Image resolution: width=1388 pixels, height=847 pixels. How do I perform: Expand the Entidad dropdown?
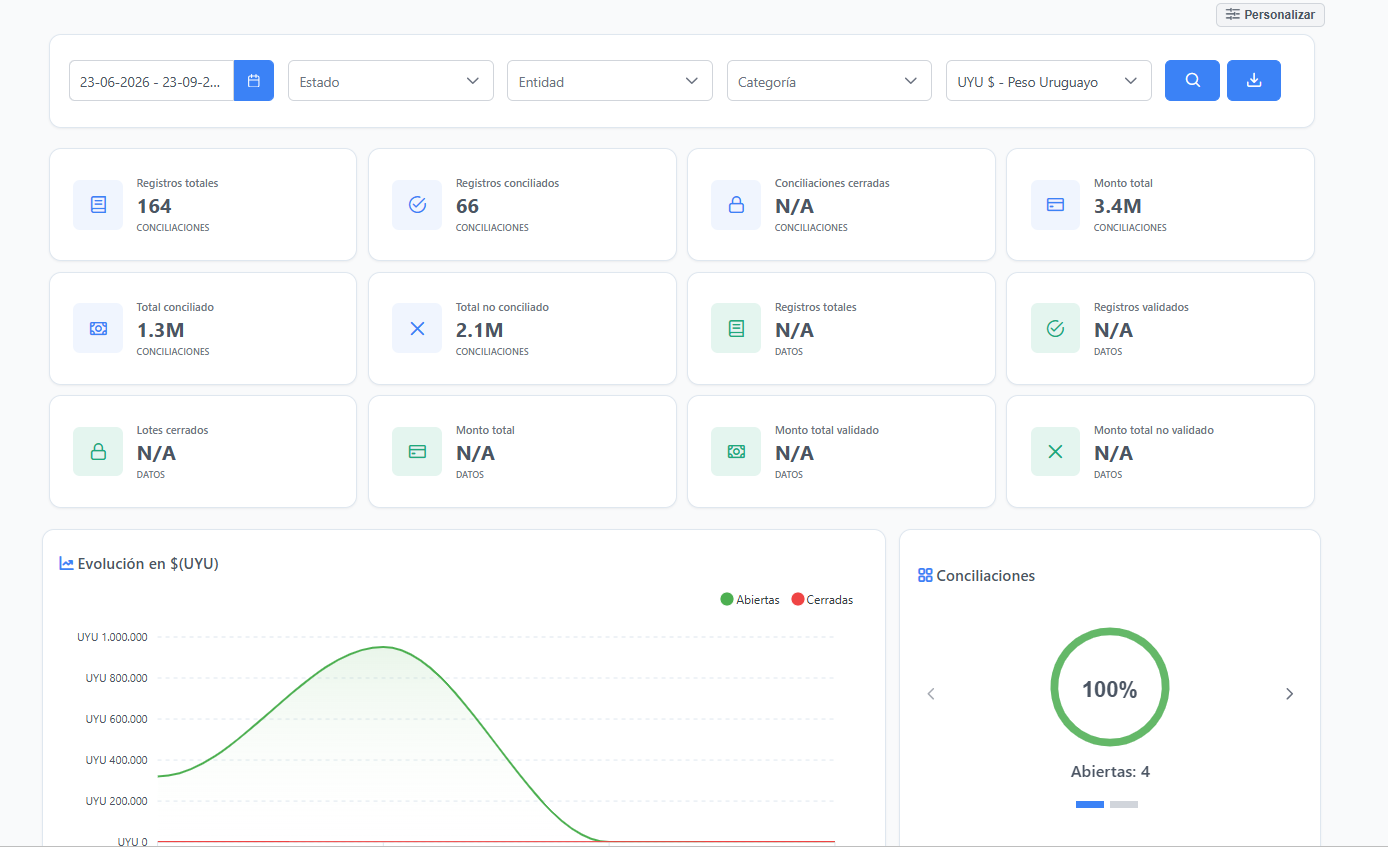click(610, 81)
